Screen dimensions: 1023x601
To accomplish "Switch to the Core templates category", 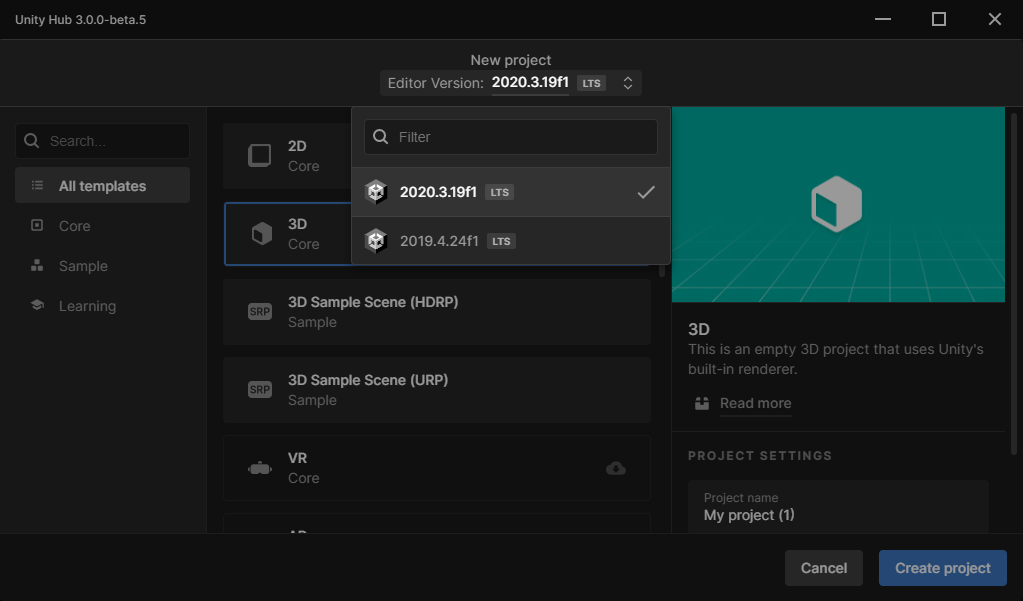I will click(x=75, y=226).
